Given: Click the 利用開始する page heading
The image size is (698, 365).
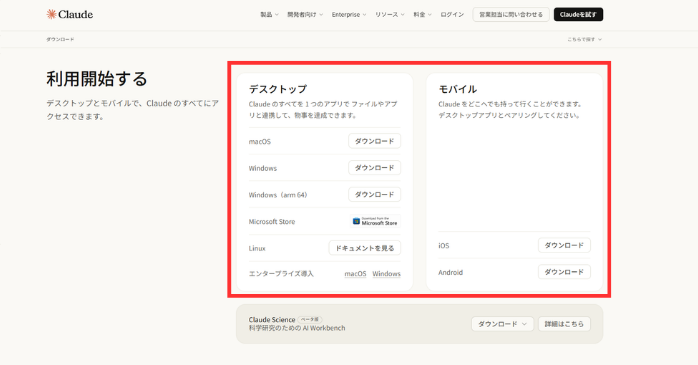Looking at the screenshot, I should pos(97,79).
